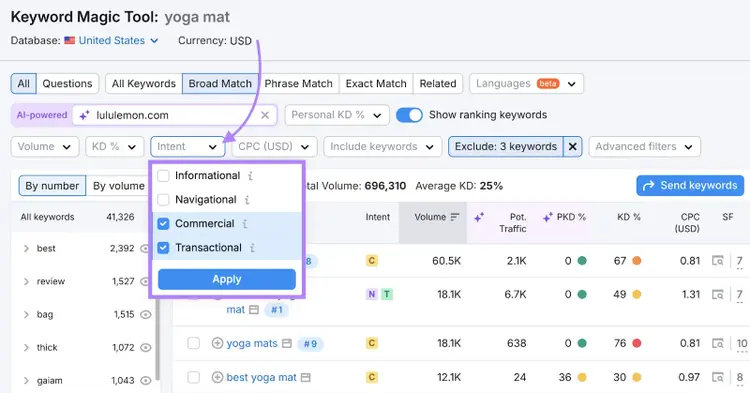Open the United States database dropdown

pyautogui.click(x=118, y=41)
